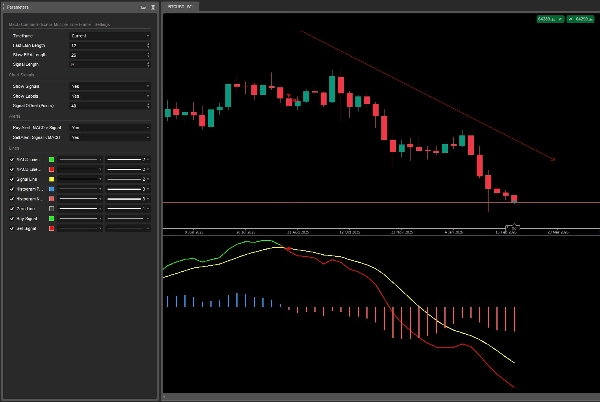
Task: Open the Sell Alert Signal > MACD dropdown
Action: pyautogui.click(x=110, y=137)
